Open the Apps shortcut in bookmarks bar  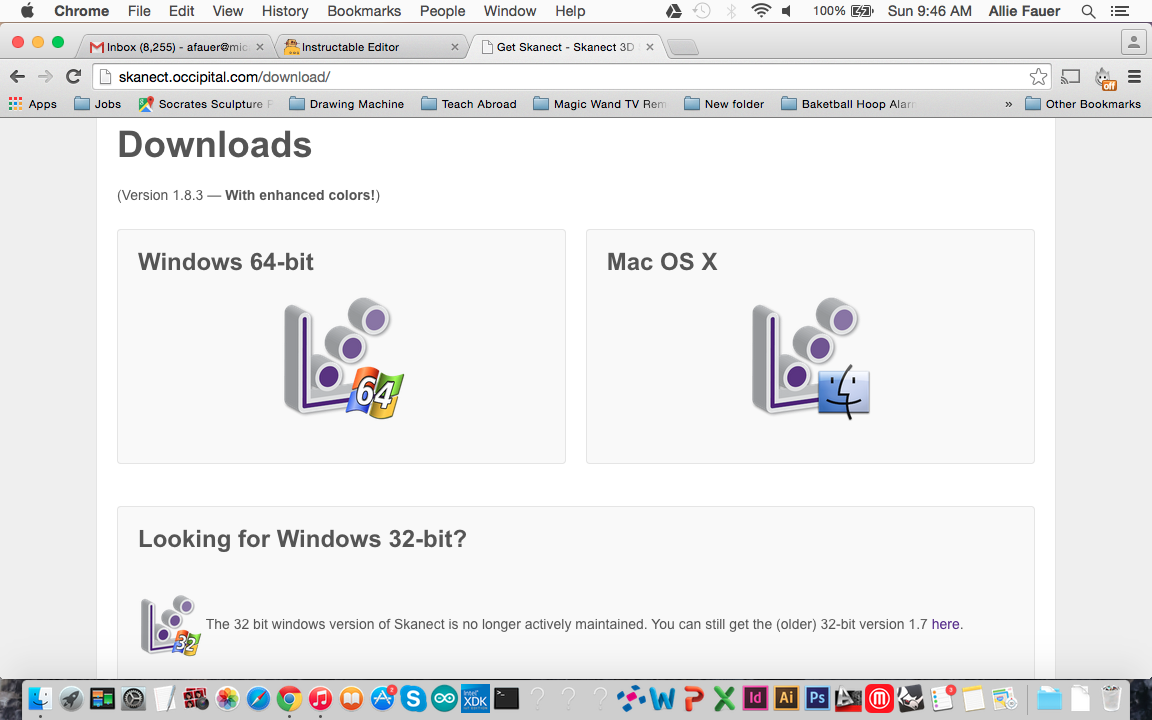(32, 104)
